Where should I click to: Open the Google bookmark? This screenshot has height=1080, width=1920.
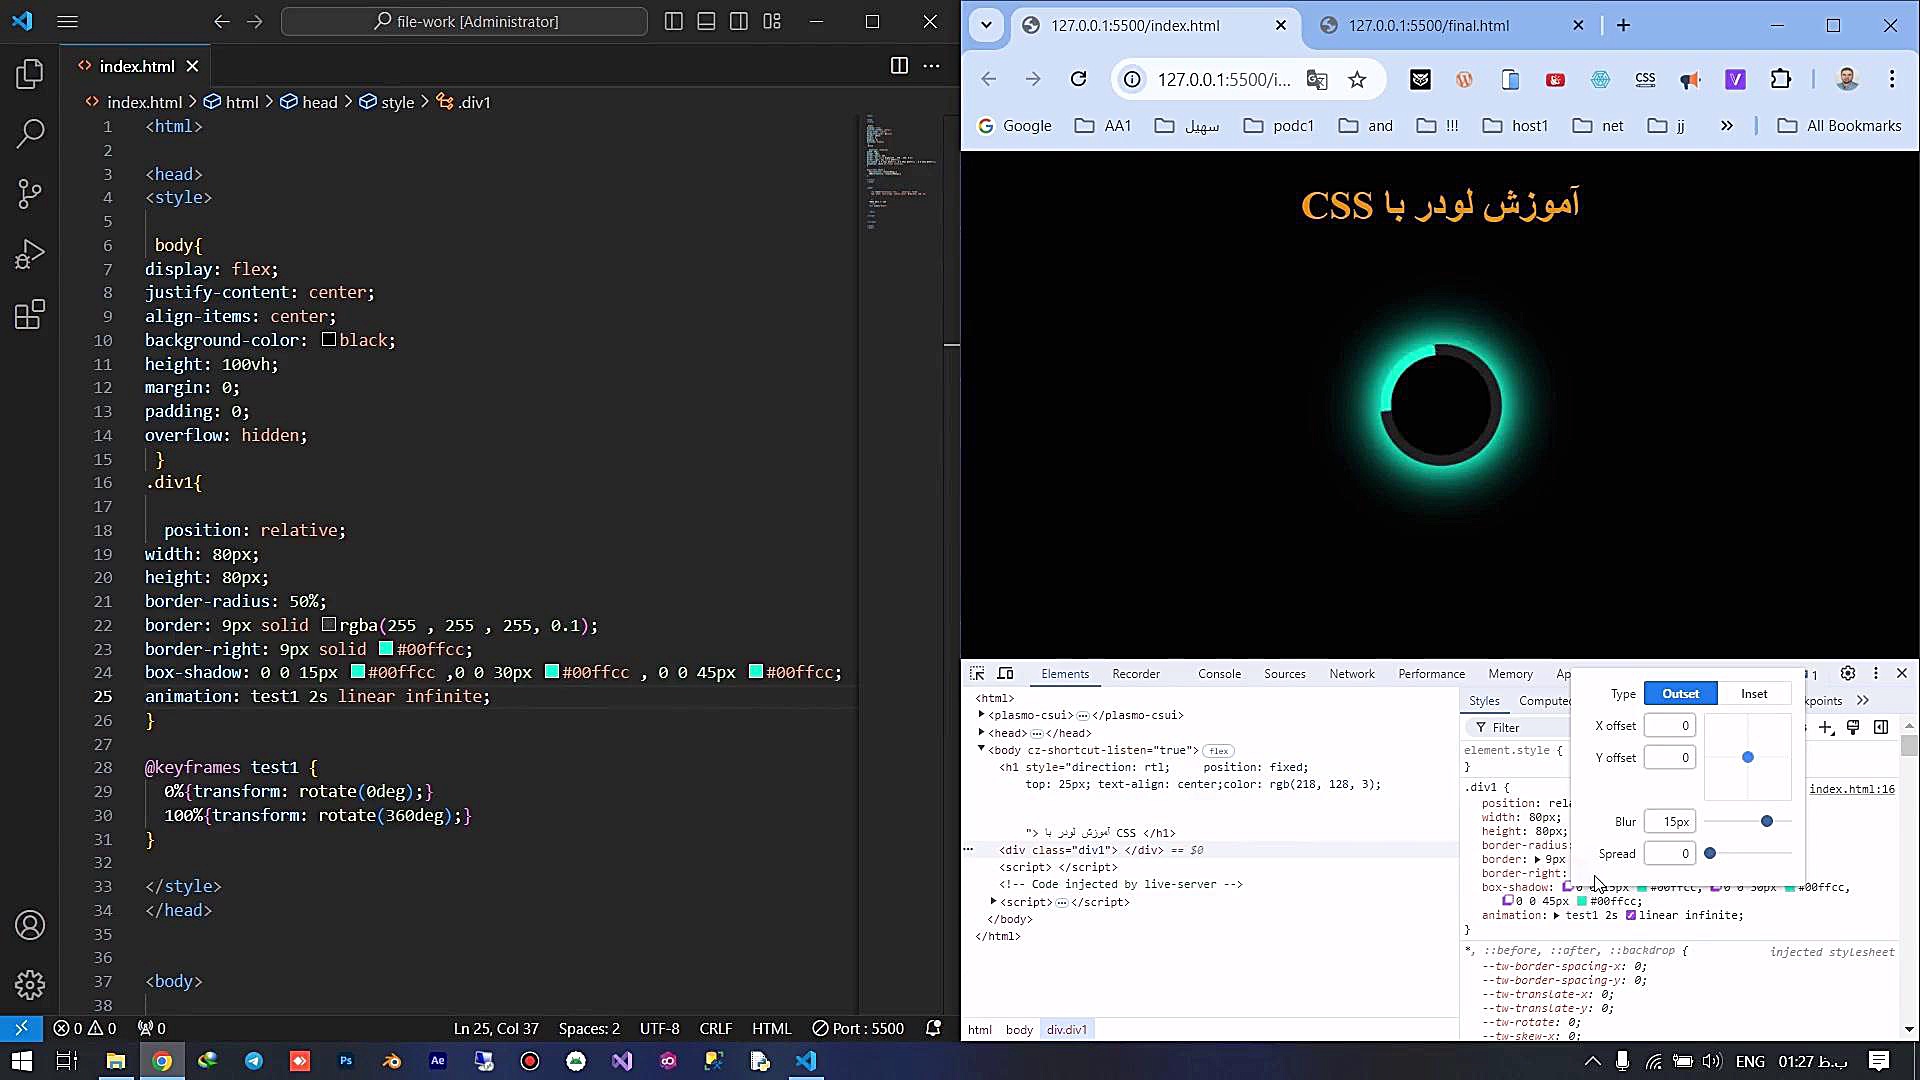1014,125
